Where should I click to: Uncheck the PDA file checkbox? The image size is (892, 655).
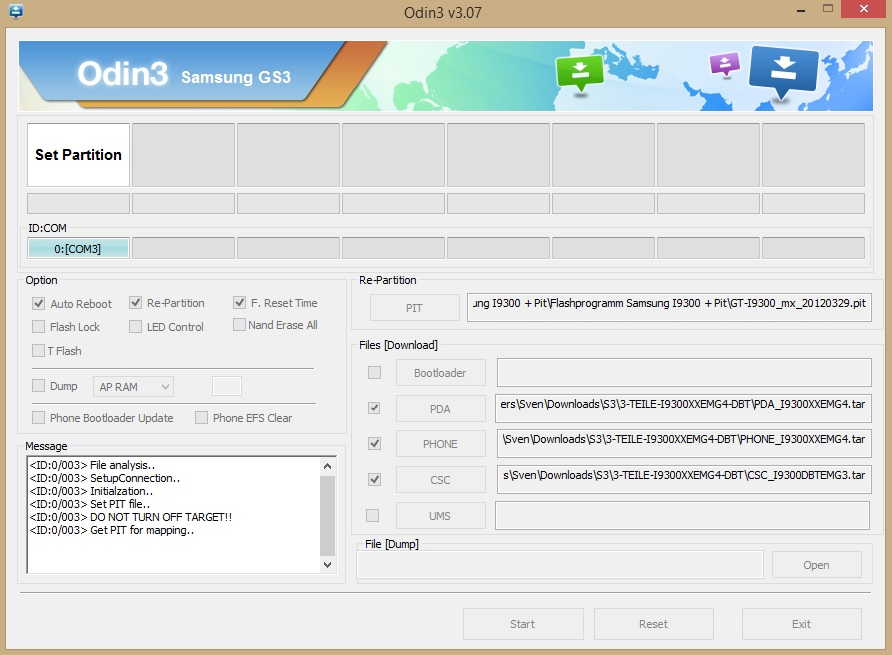tap(374, 408)
